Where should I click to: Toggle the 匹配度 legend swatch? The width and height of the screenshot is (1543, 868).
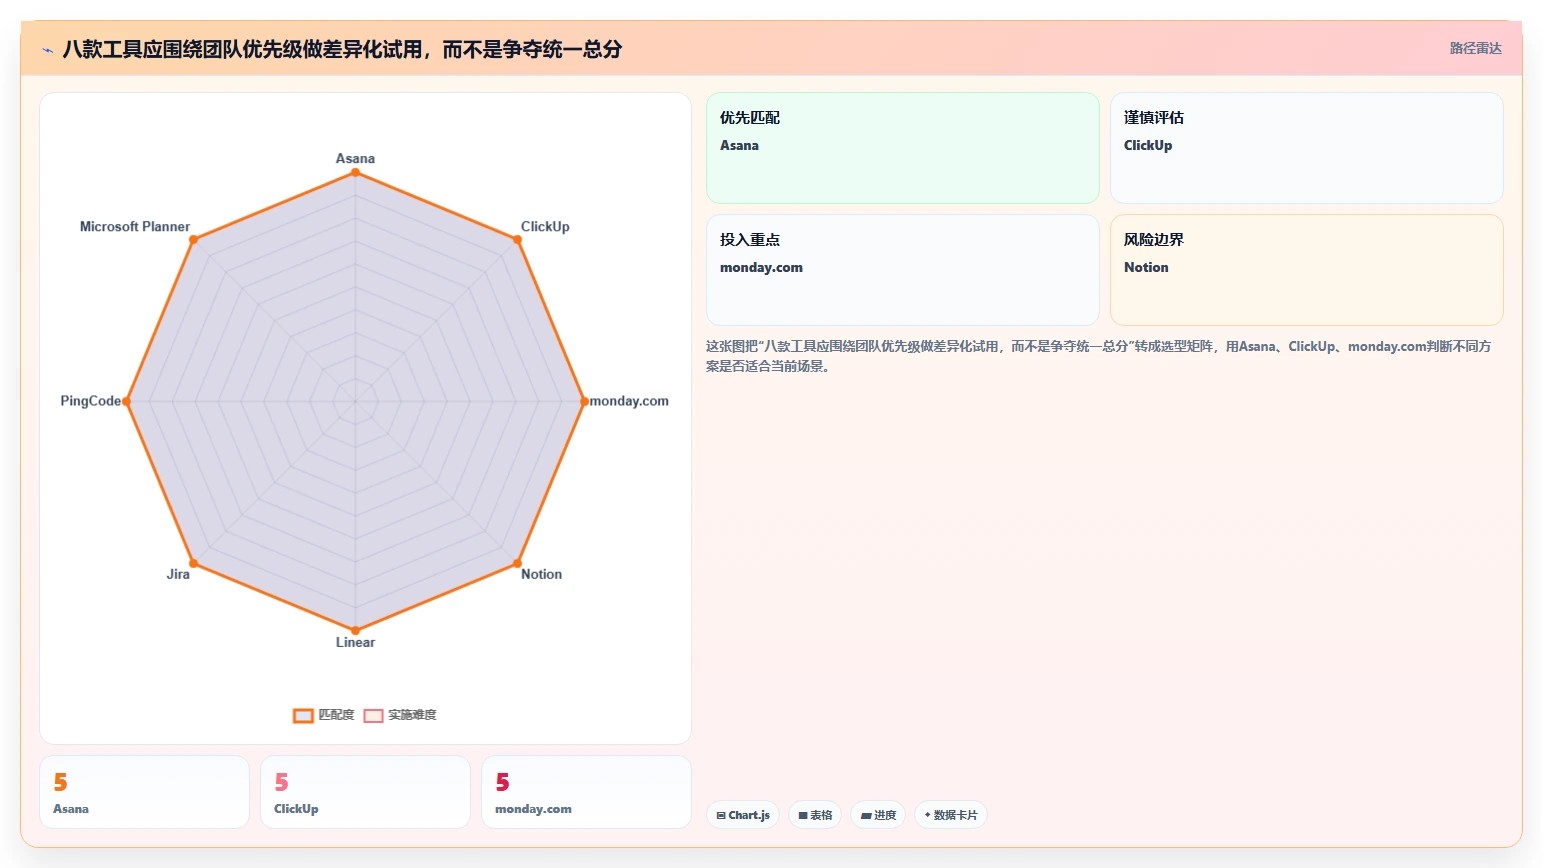(x=303, y=715)
